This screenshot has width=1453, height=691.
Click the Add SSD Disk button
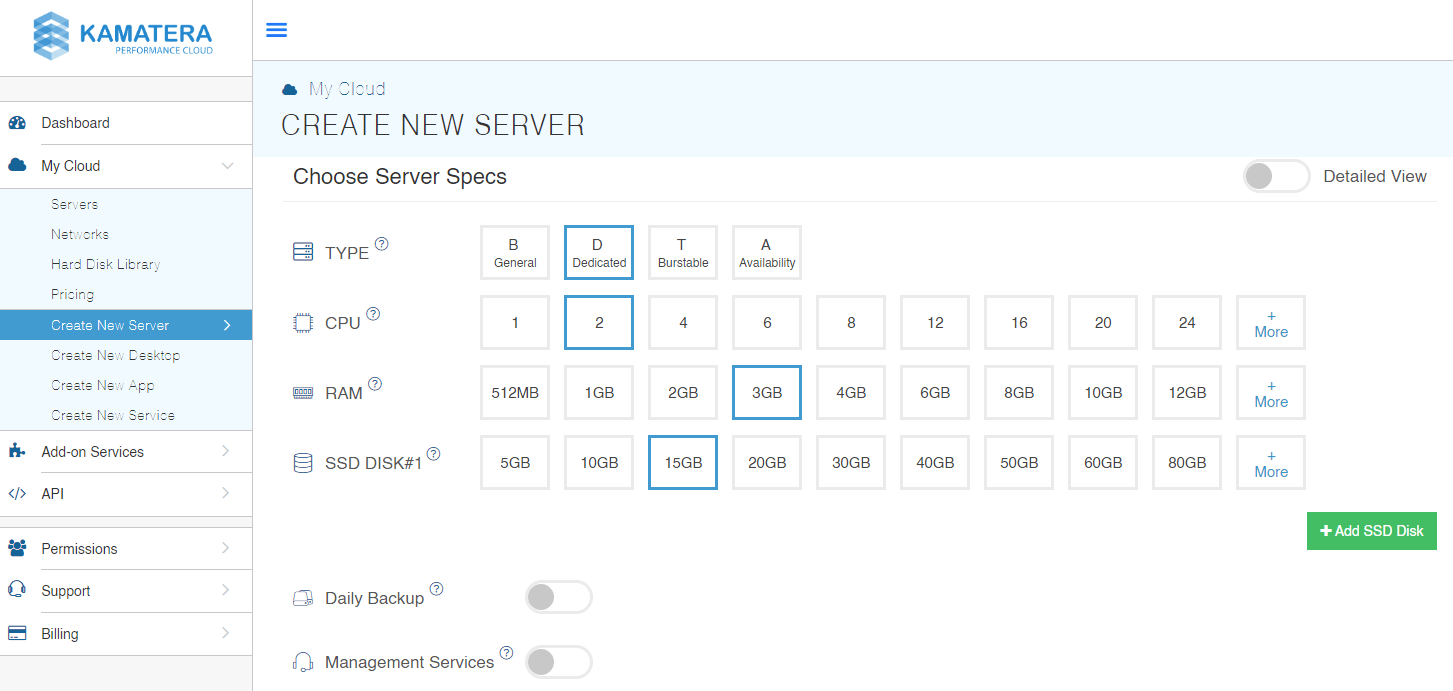tap(1371, 530)
